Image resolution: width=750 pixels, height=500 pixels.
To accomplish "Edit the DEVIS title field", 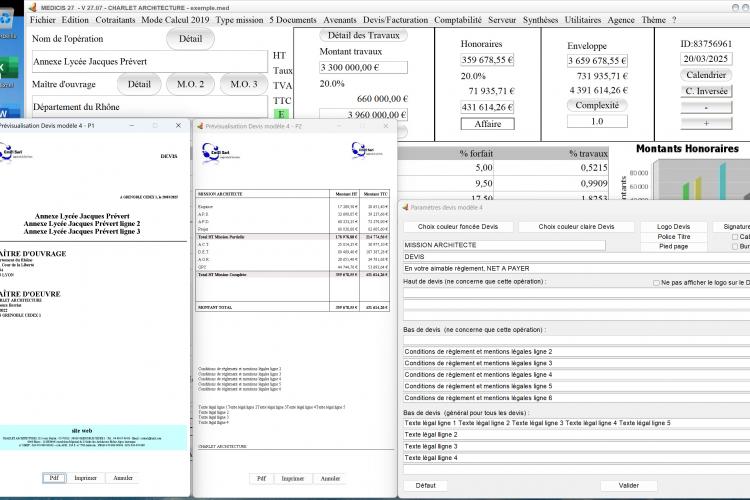I will 576,257.
